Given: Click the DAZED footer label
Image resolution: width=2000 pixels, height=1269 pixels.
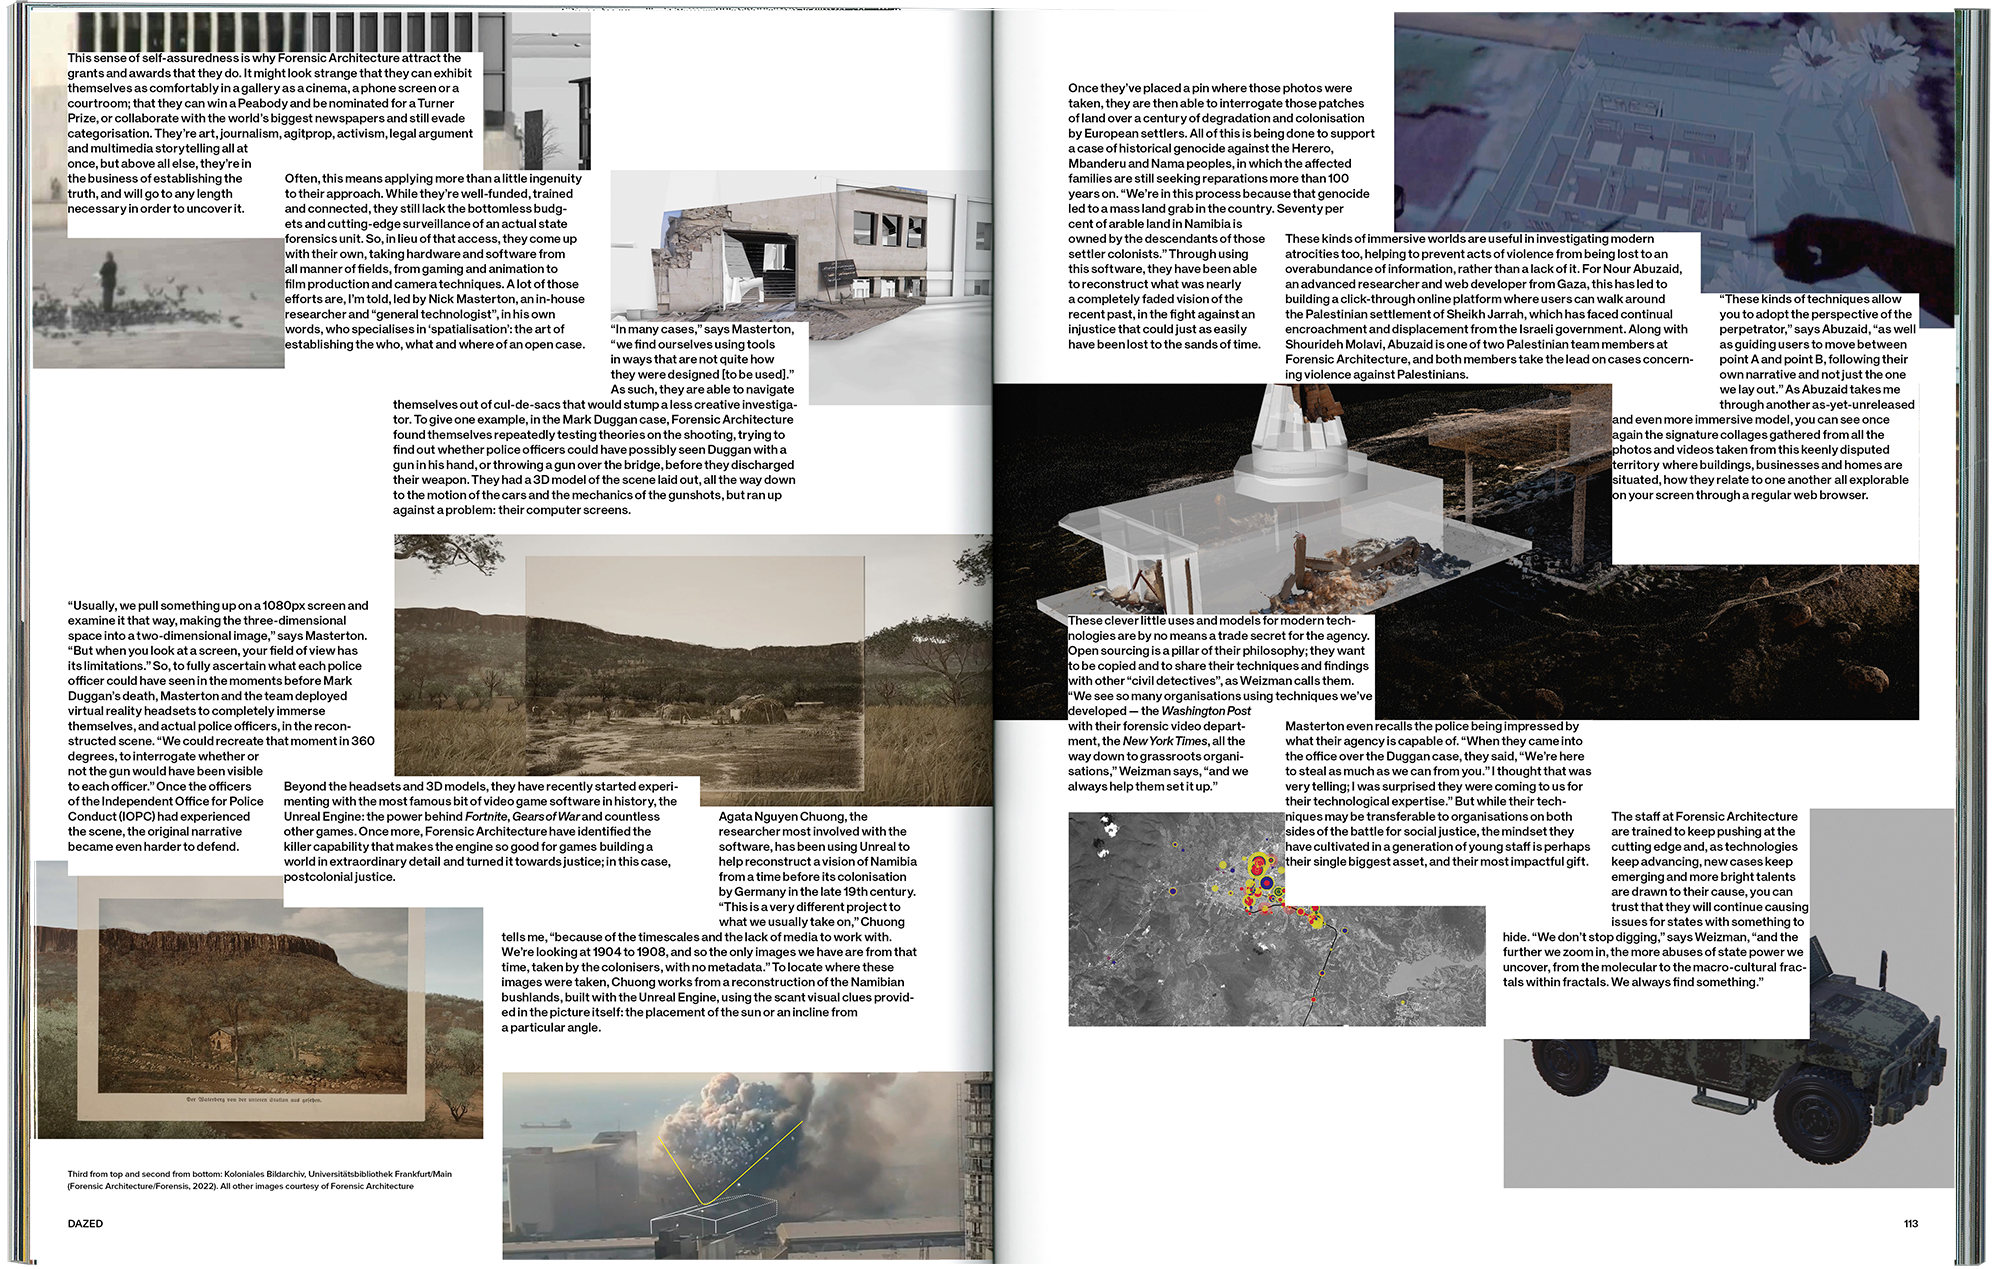Looking at the screenshot, I should 85,1223.
